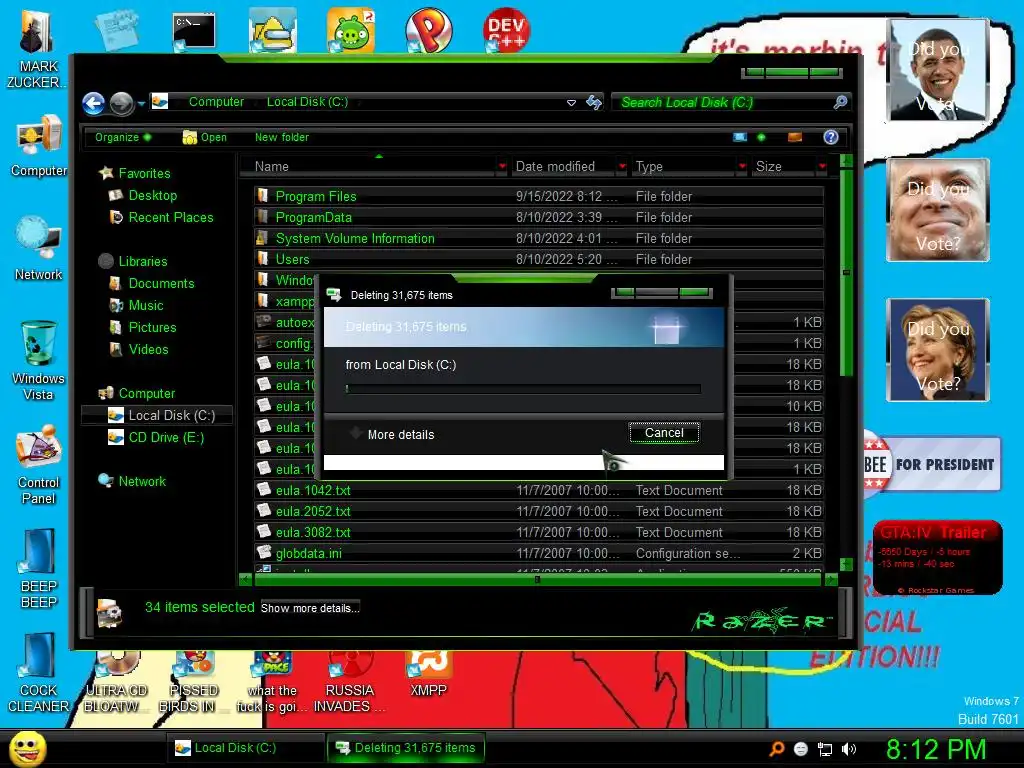This screenshot has height=768, width=1024.
Task: Open the Network desktop icon
Action: (x=38, y=249)
